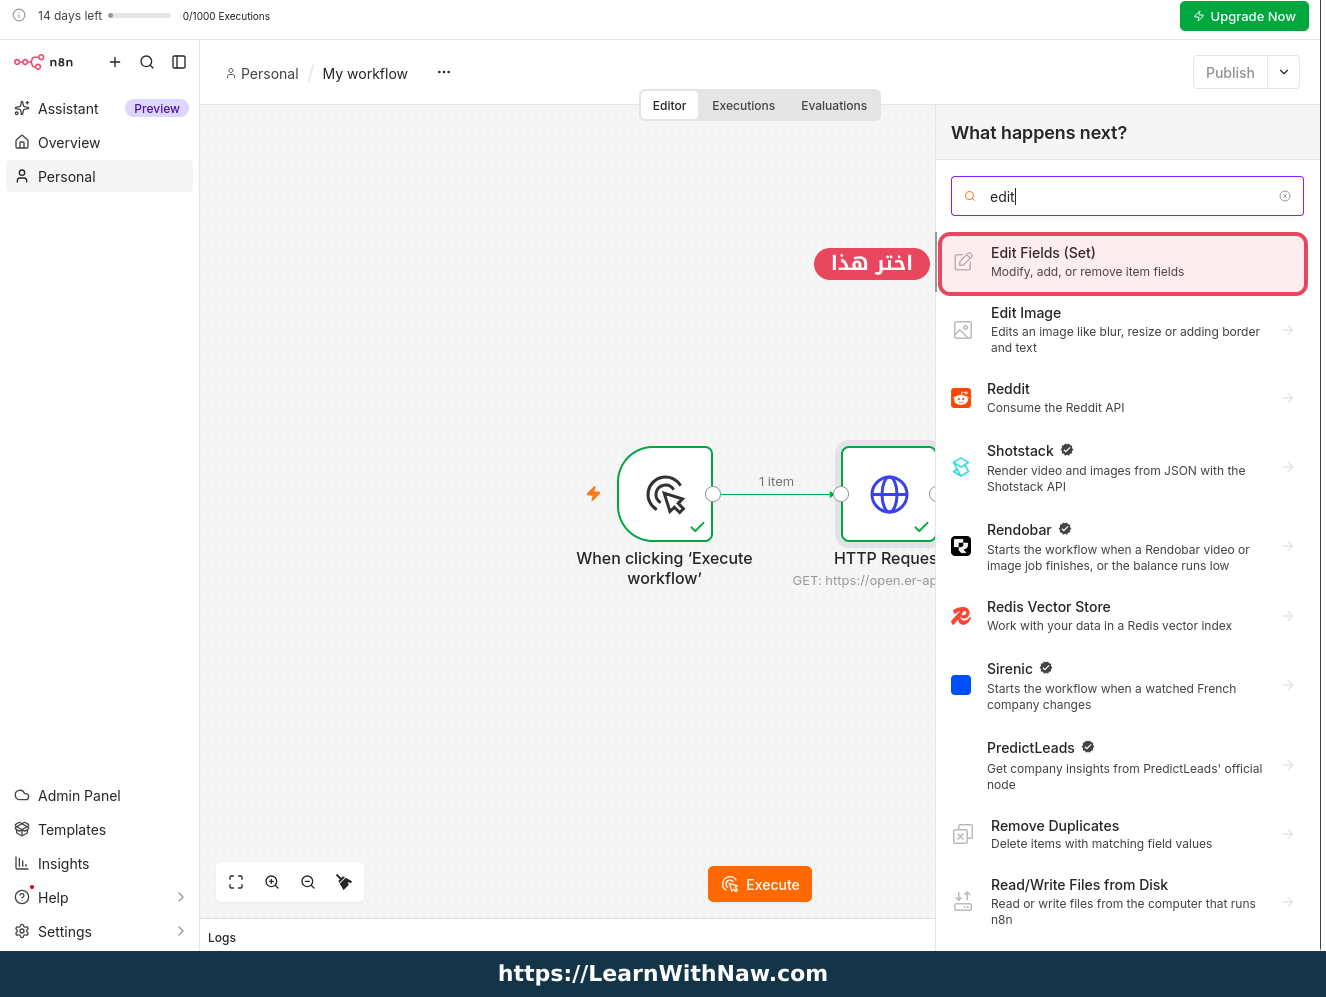Click the fit-to-view canvas icon

pos(236,882)
